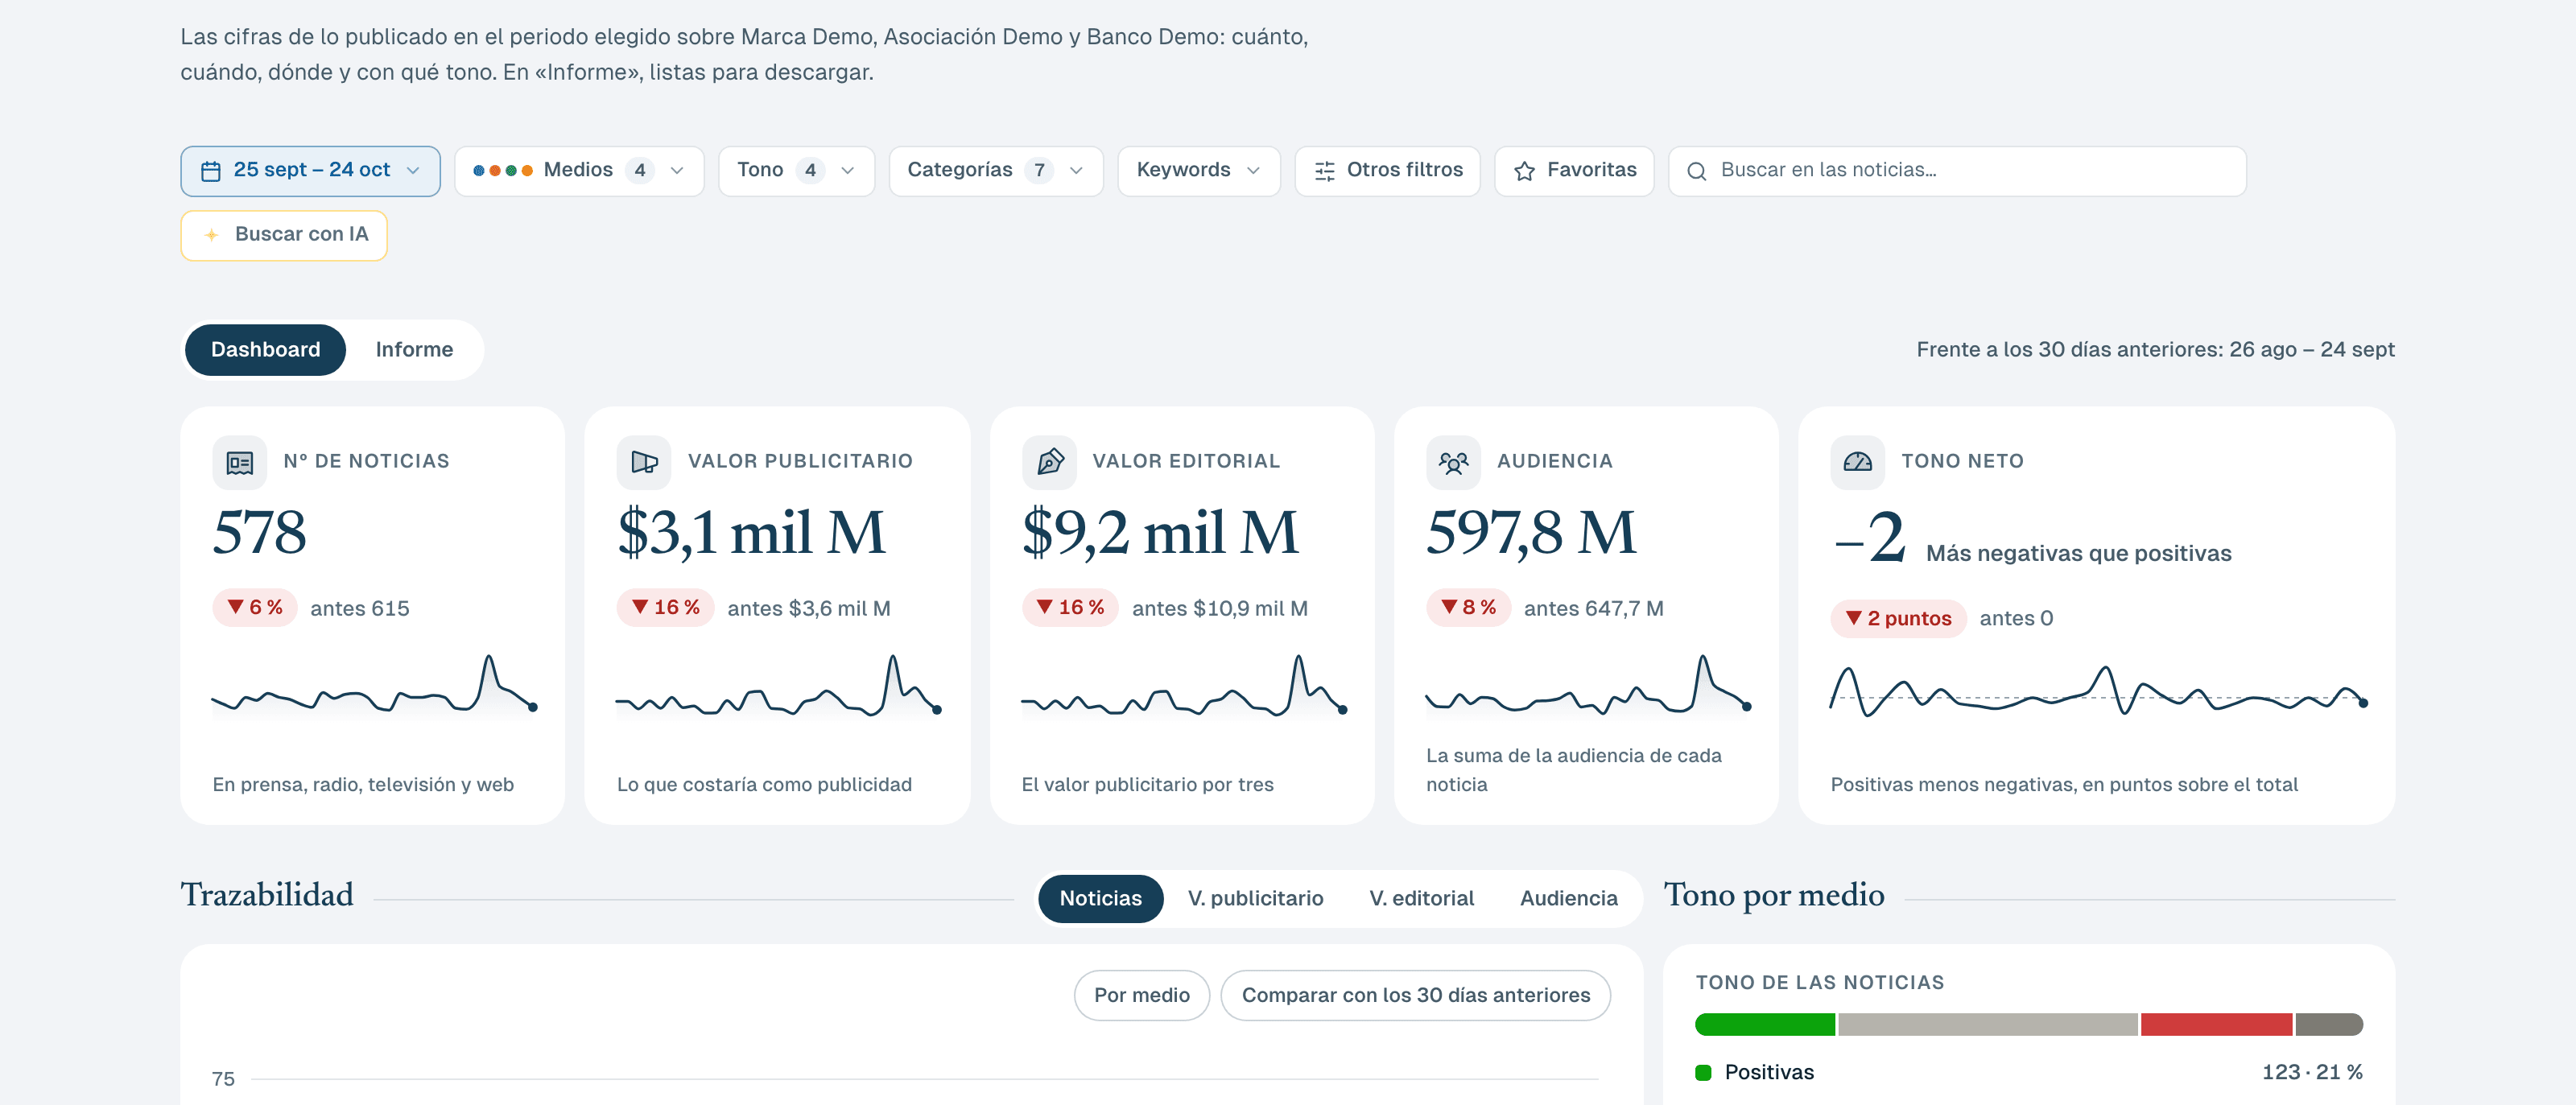
Task: Click the 597,8 M audience value
Action: pos(1531,532)
